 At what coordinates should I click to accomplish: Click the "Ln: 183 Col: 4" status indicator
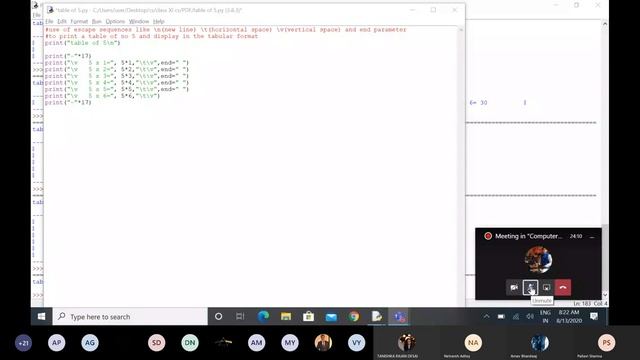pyautogui.click(x=590, y=304)
